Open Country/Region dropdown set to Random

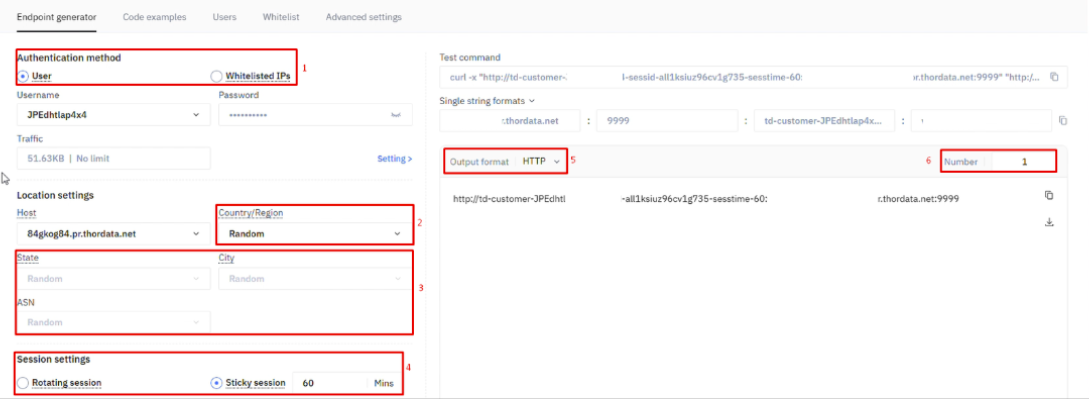click(315, 233)
